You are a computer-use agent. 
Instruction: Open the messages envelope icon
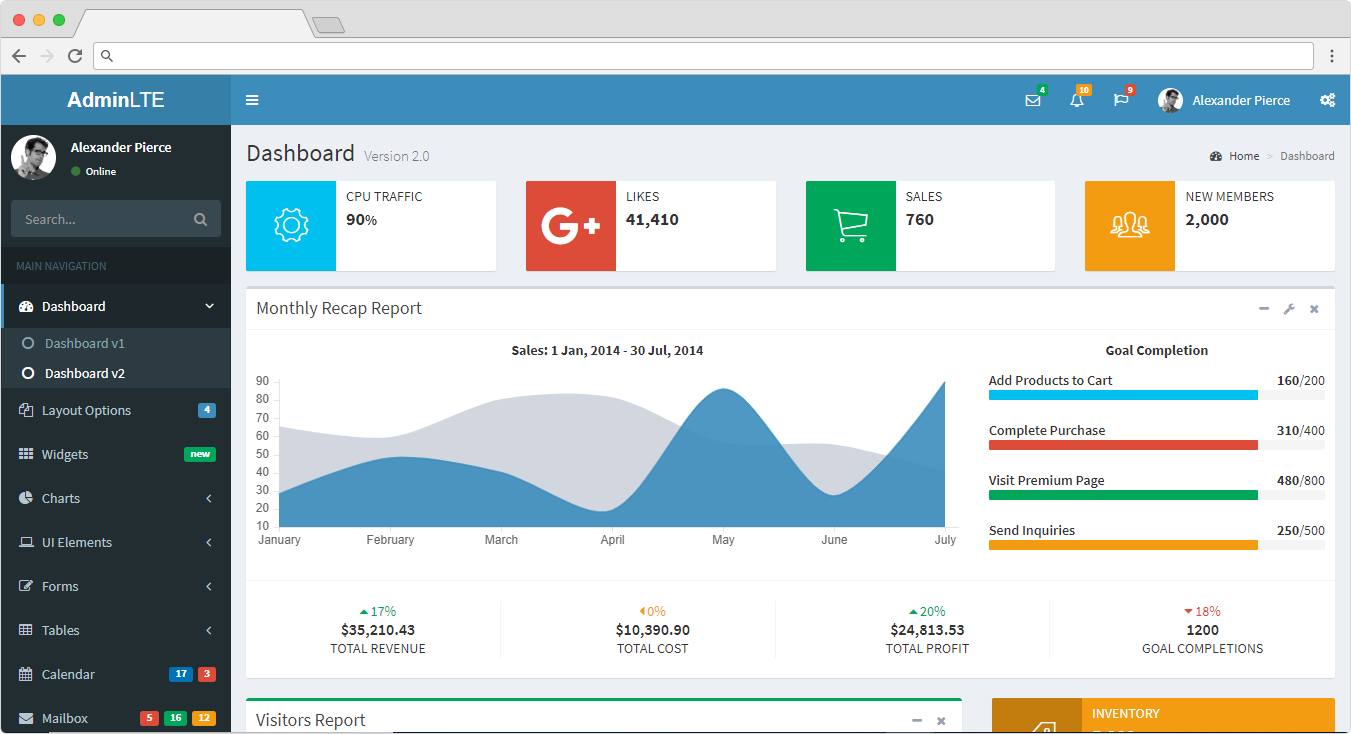tap(1033, 100)
